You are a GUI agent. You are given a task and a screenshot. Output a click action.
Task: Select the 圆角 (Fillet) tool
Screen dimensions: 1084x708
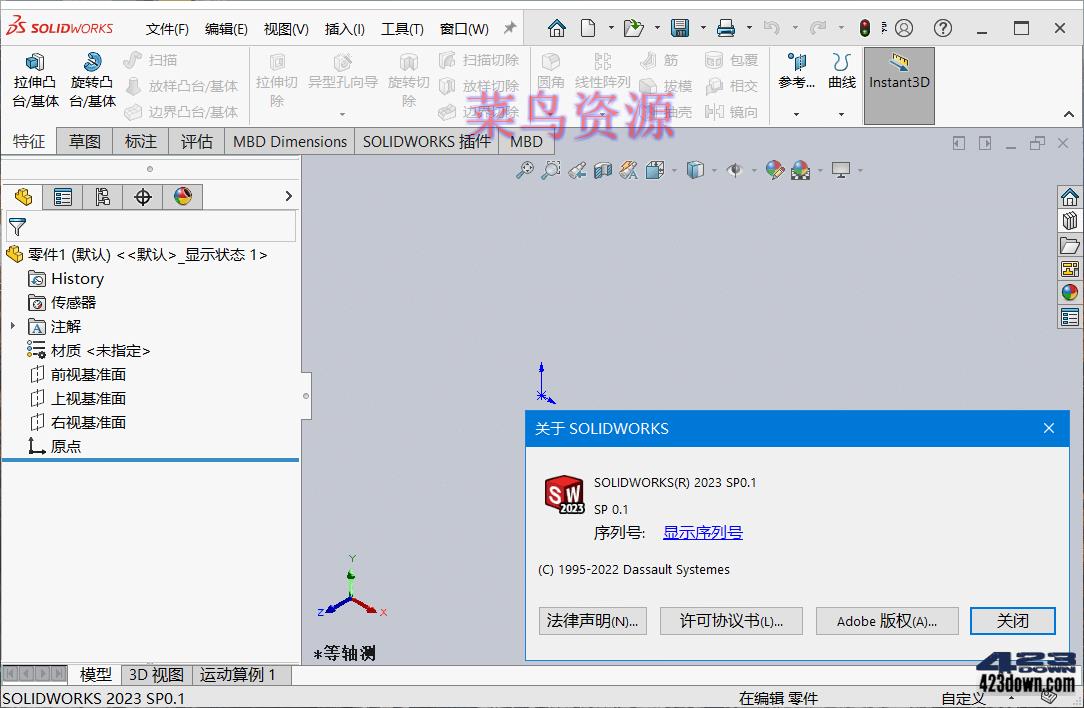(550, 70)
